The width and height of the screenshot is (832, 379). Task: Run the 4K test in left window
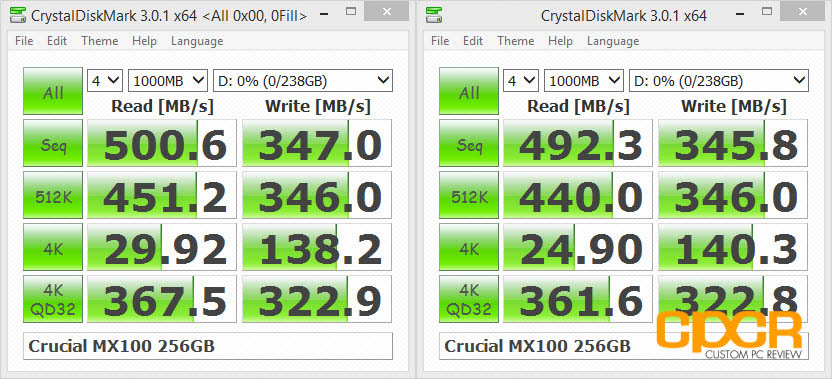pos(53,247)
